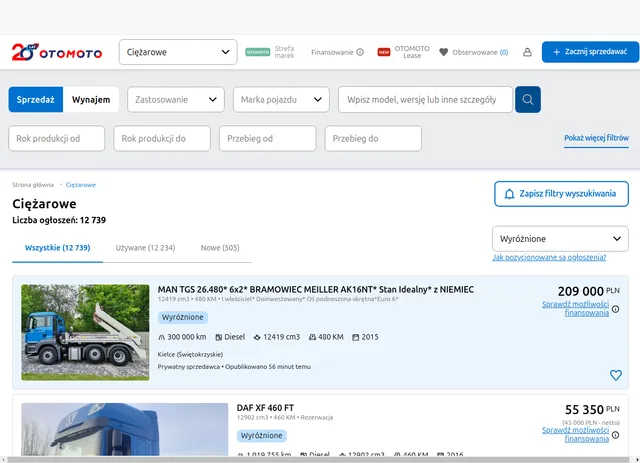Save MAN TGS listing with heart icon

click(615, 375)
